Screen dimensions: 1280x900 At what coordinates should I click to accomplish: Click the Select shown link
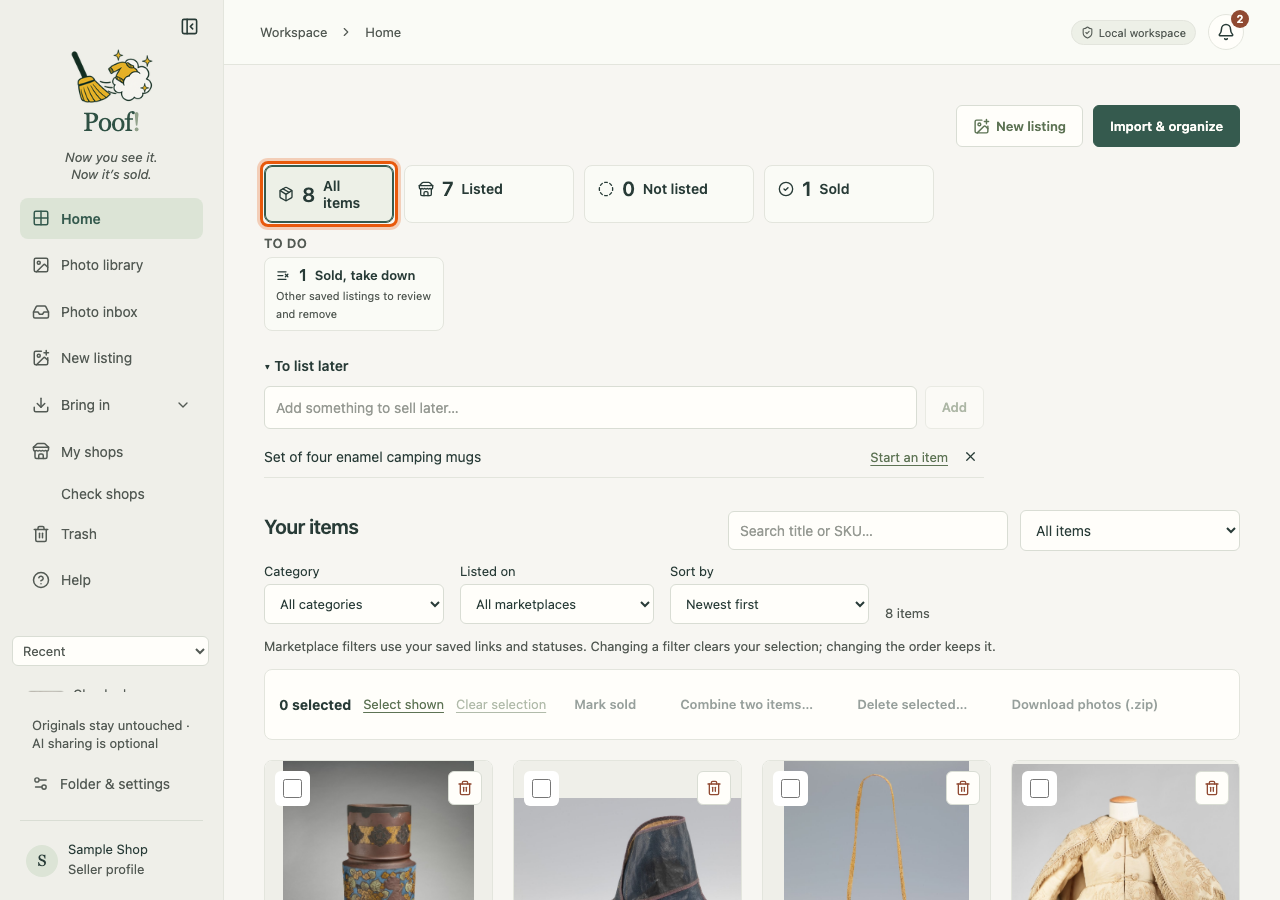click(x=403, y=705)
